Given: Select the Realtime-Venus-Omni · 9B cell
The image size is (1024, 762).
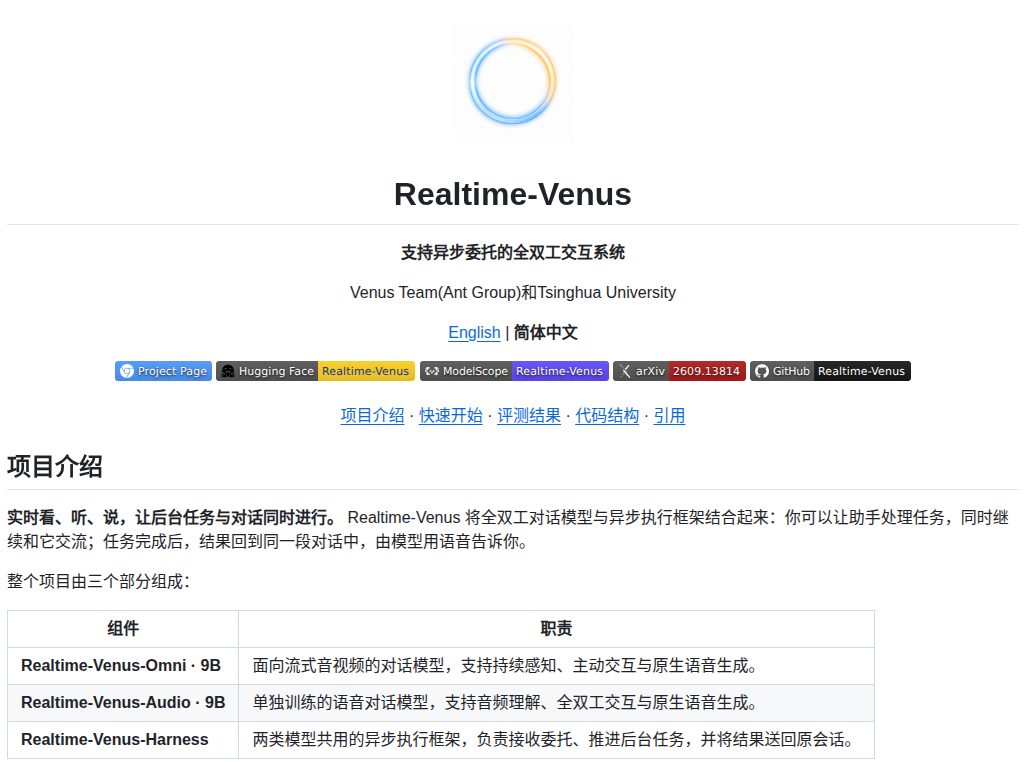Looking at the screenshot, I should (x=123, y=665).
